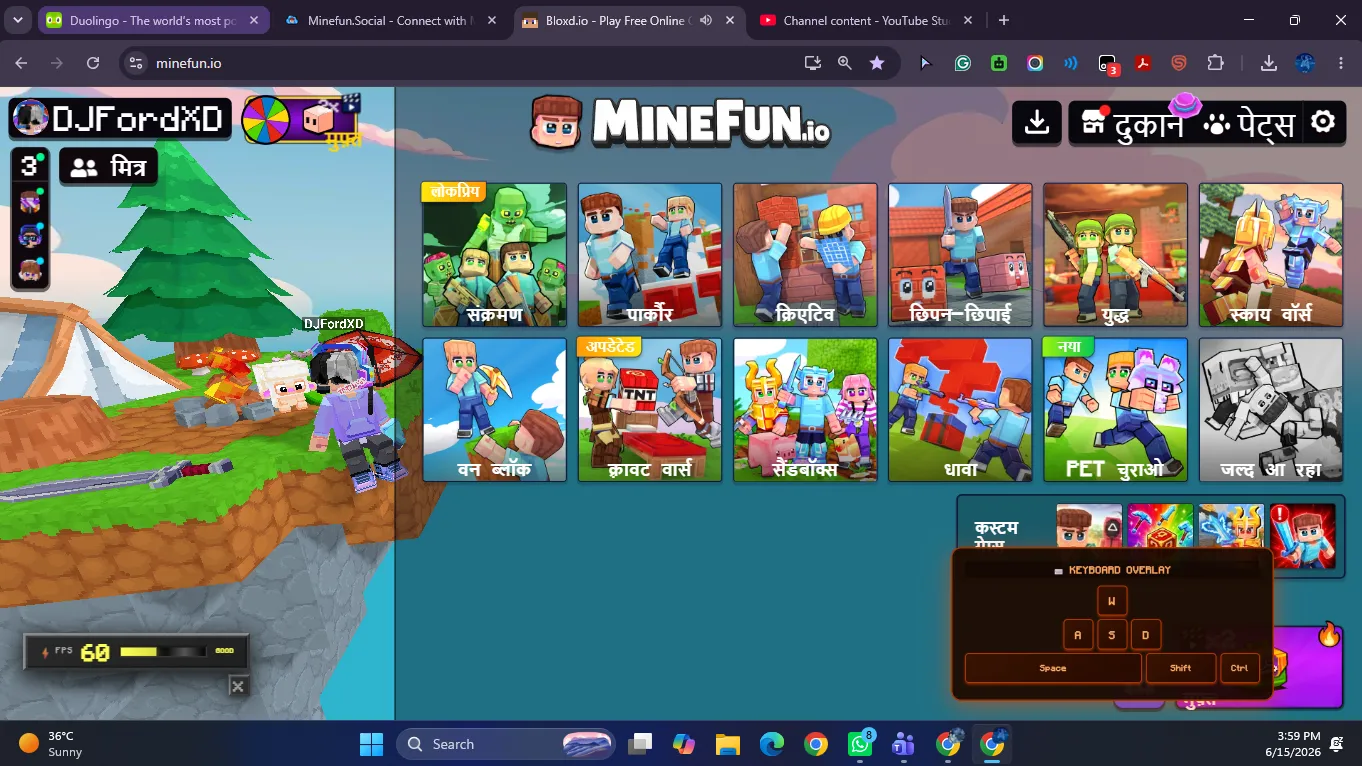Image resolution: width=1362 pixels, height=766 pixels.
Task: Show Chrome downloads
Action: (x=1269, y=63)
